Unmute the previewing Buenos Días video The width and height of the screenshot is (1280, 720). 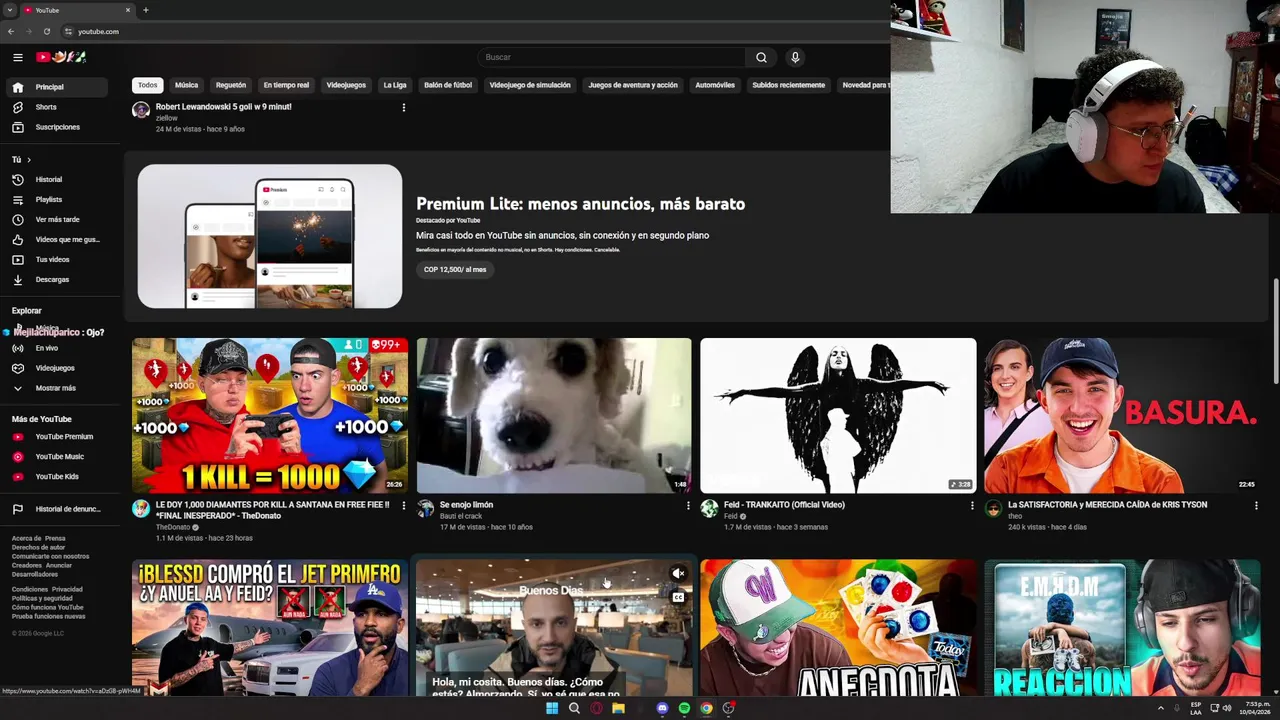[678, 573]
